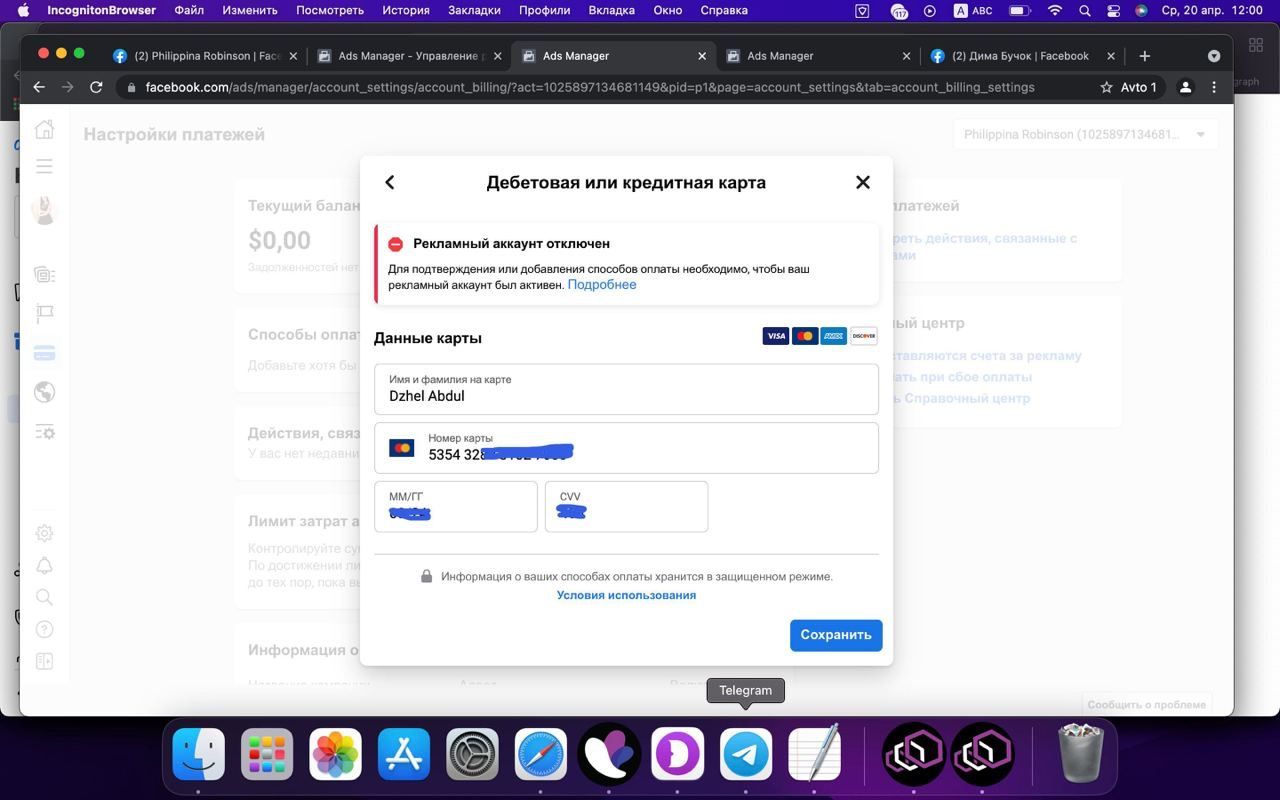The image size is (1280, 800).
Task: Open Spotlight search in menu bar
Action: tap(1085, 10)
